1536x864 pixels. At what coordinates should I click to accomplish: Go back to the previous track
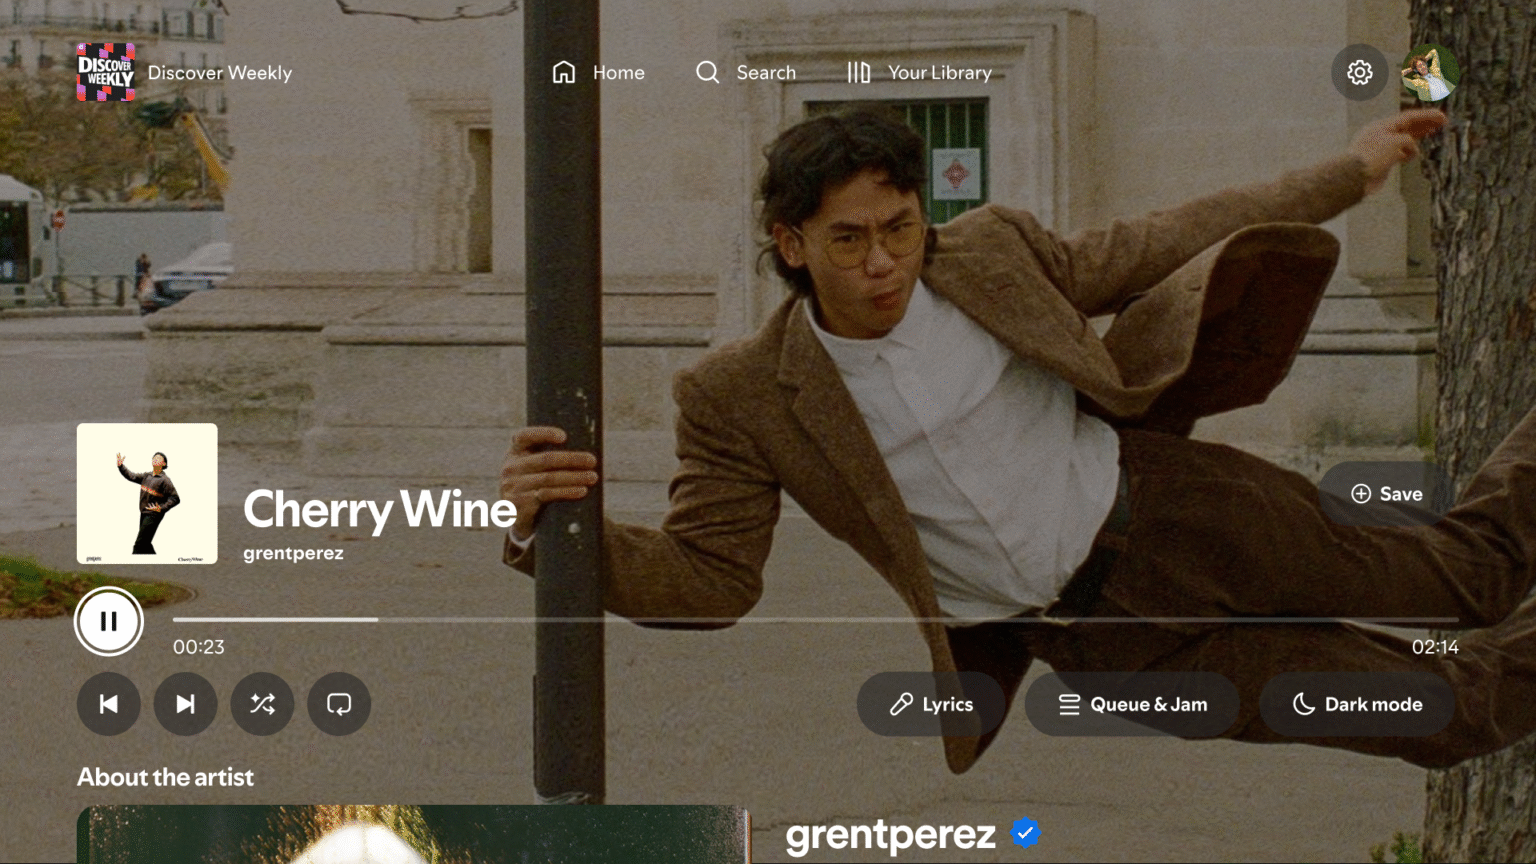click(x=109, y=704)
